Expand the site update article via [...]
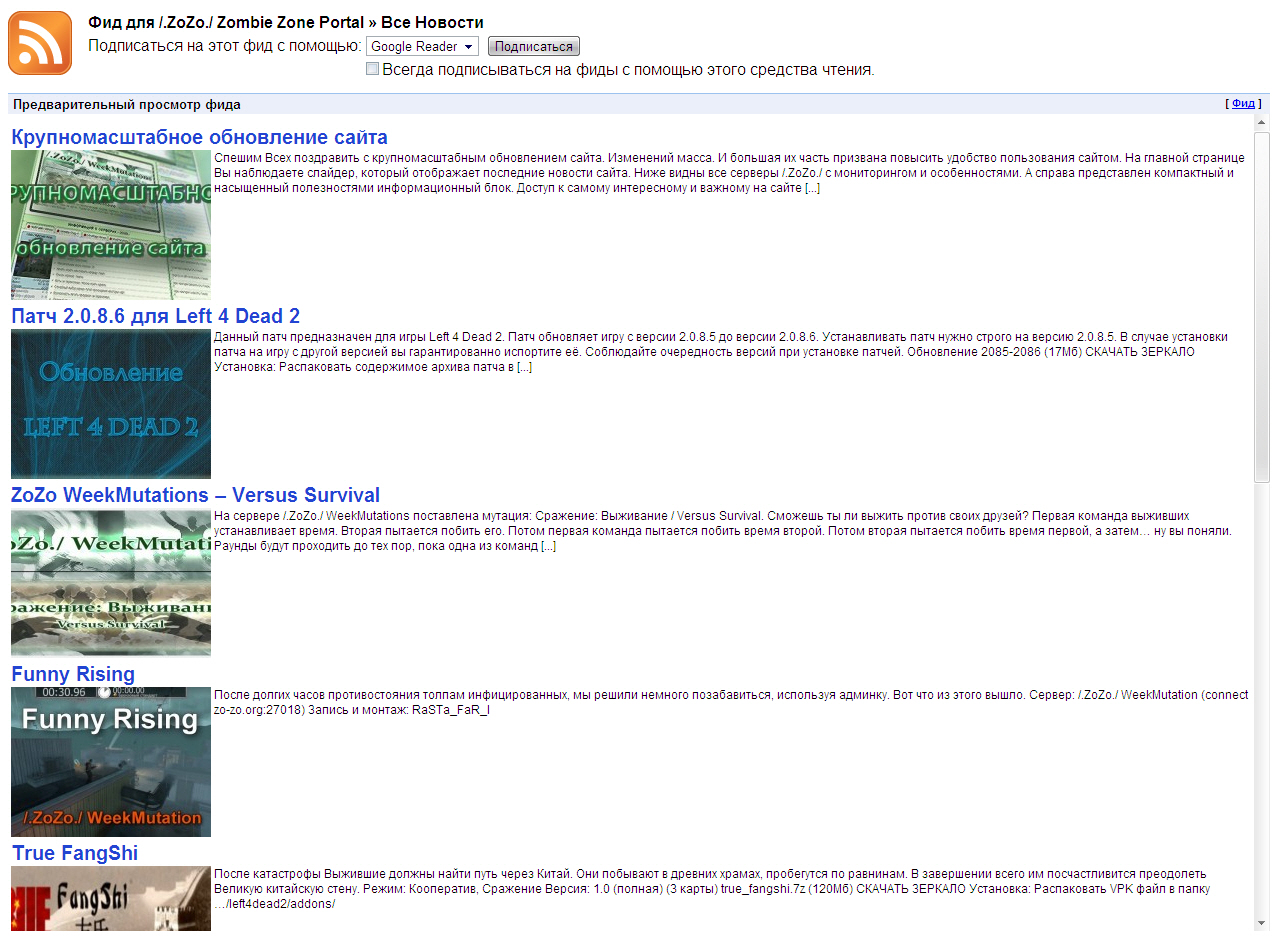This screenshot has width=1272, height=937. point(812,189)
